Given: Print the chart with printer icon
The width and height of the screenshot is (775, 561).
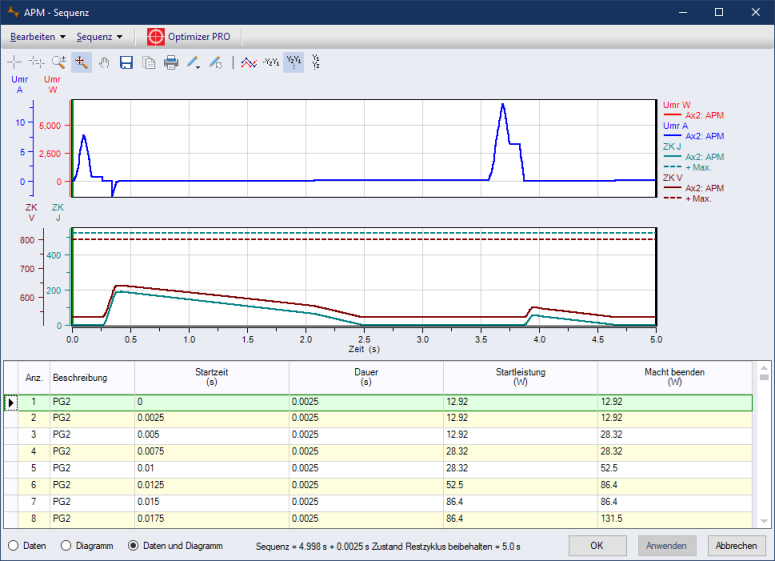Looking at the screenshot, I should (171, 62).
